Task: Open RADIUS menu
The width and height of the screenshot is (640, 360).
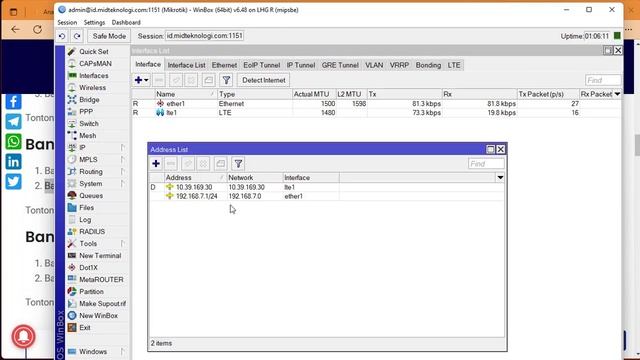Action: click(x=92, y=231)
